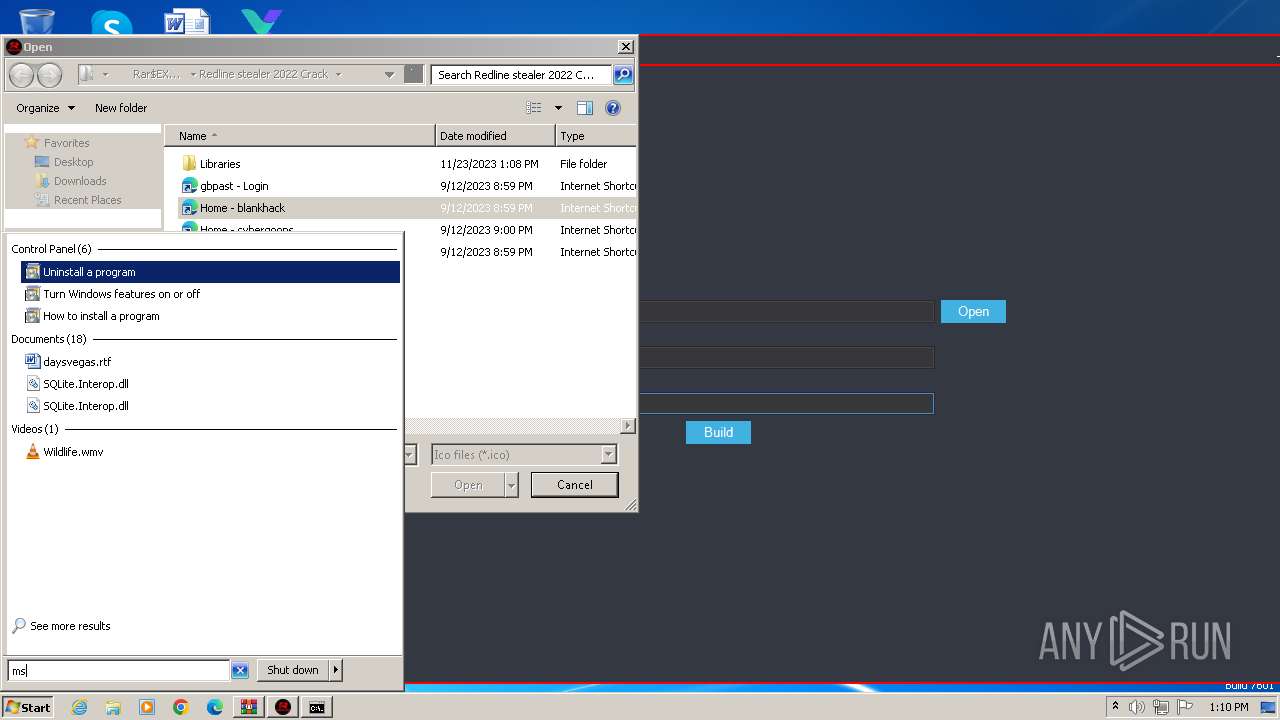Select gbpast - Login shortcut
1280x720 pixels.
click(234, 186)
